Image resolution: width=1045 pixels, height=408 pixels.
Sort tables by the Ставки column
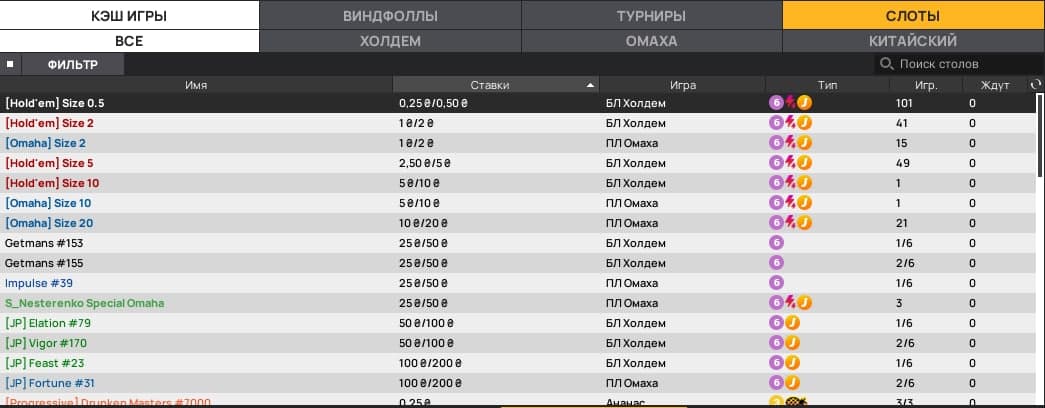pos(496,85)
